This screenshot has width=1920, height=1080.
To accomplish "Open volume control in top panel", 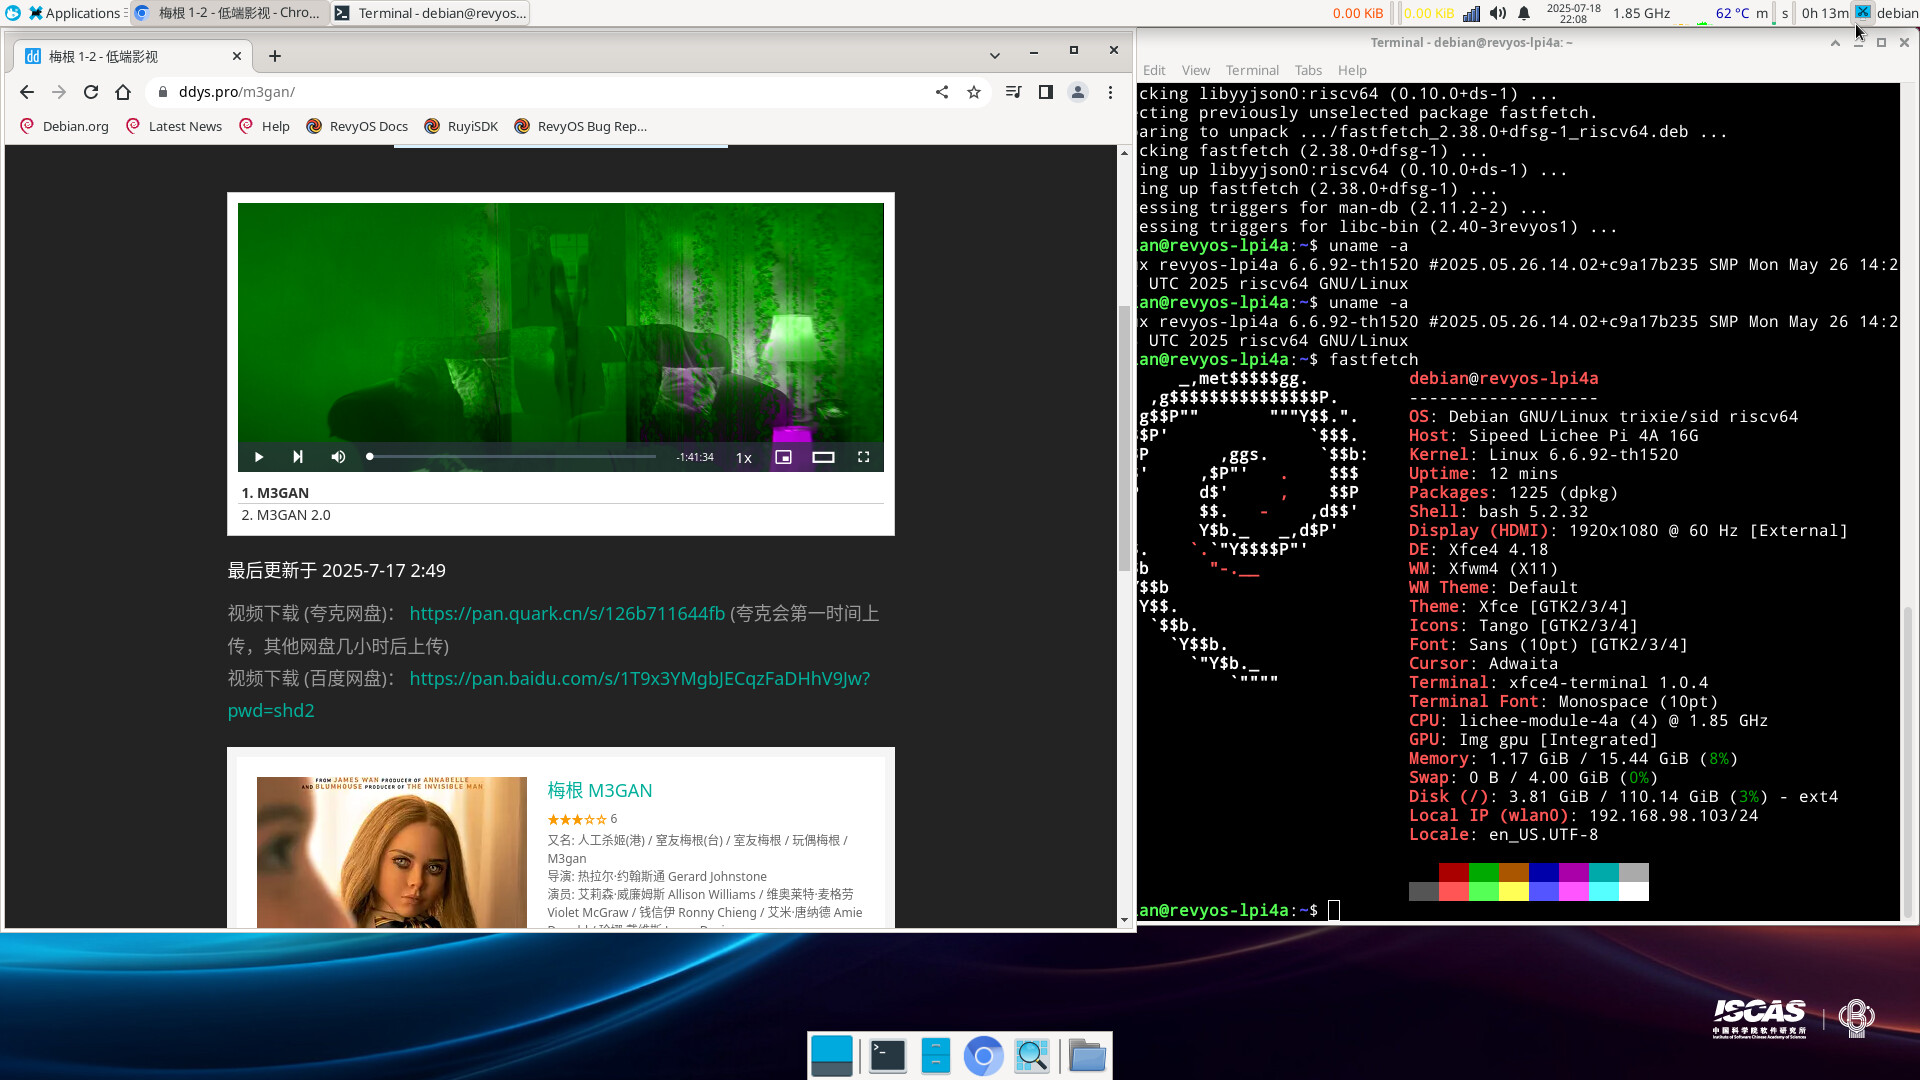I will [1497, 13].
